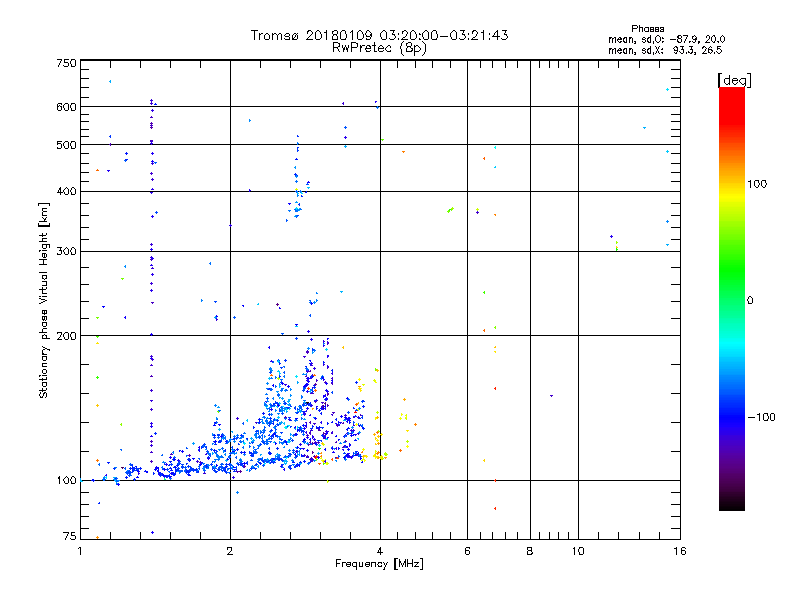This screenshot has height=600, width=800.
Task: Click the green section of the colorbar
Action: (732, 270)
